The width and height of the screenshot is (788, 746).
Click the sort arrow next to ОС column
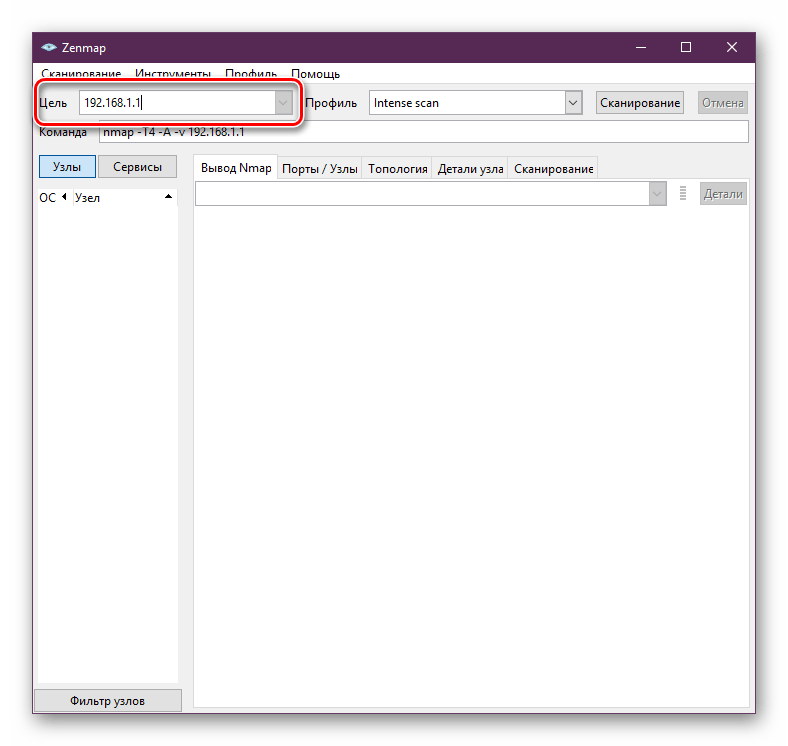(x=64, y=197)
